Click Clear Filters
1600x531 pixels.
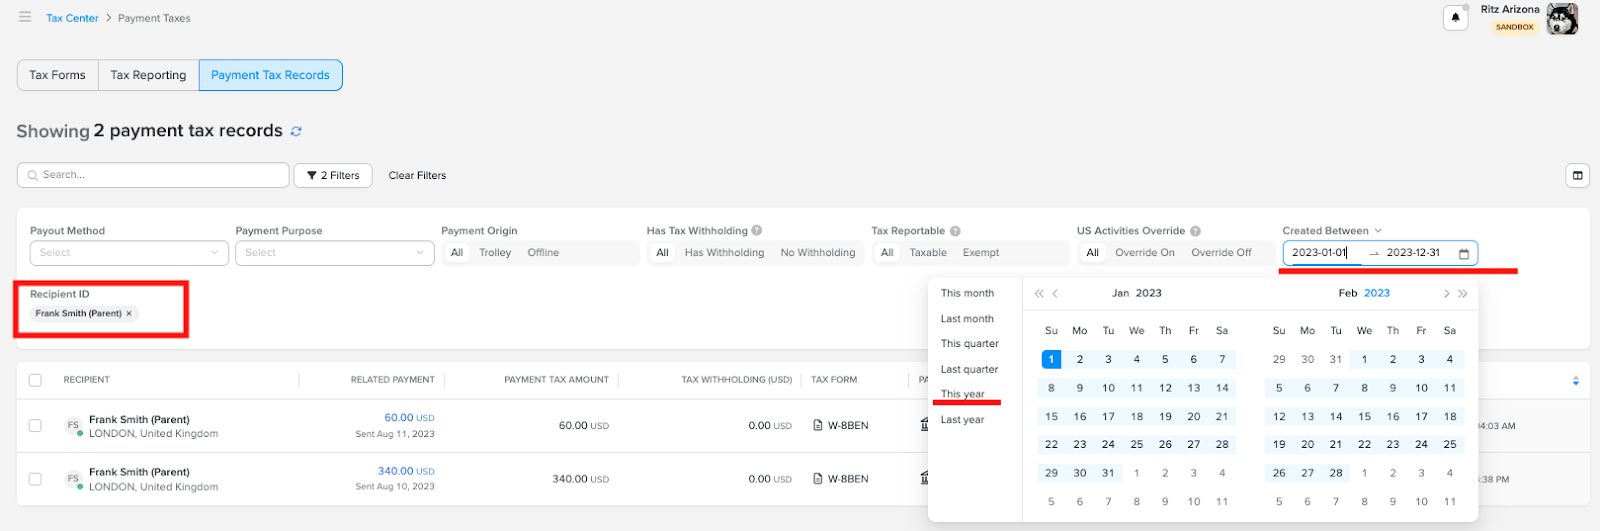click(x=417, y=175)
